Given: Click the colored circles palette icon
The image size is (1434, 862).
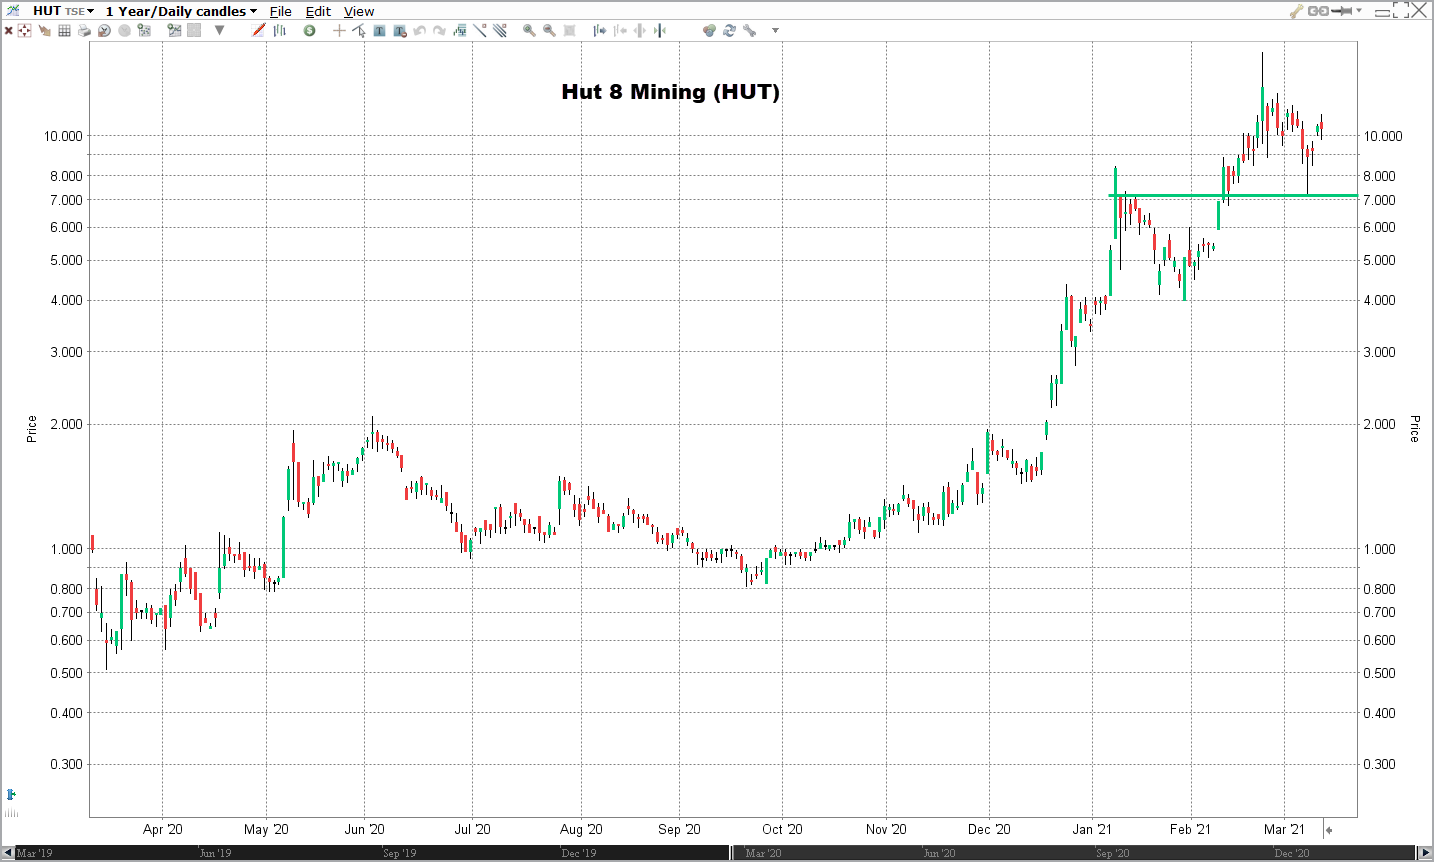Looking at the screenshot, I should pyautogui.click(x=710, y=31).
